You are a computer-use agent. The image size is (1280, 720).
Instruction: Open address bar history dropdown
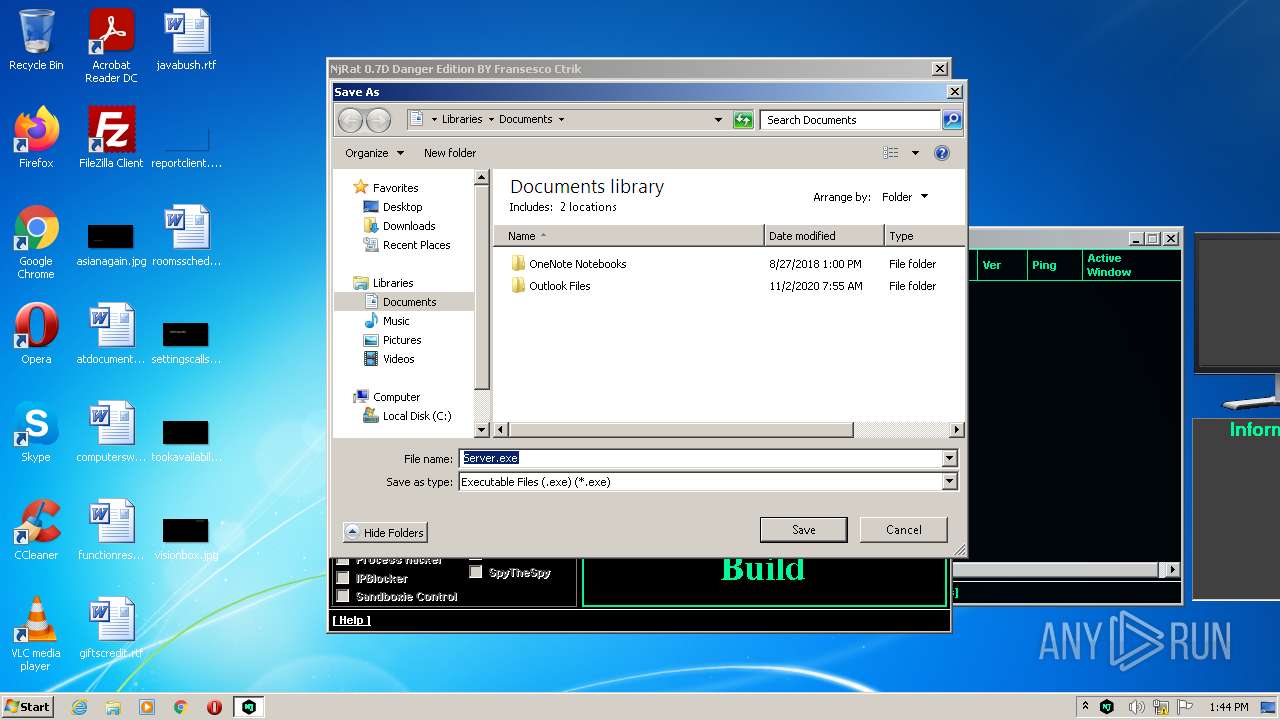point(718,120)
